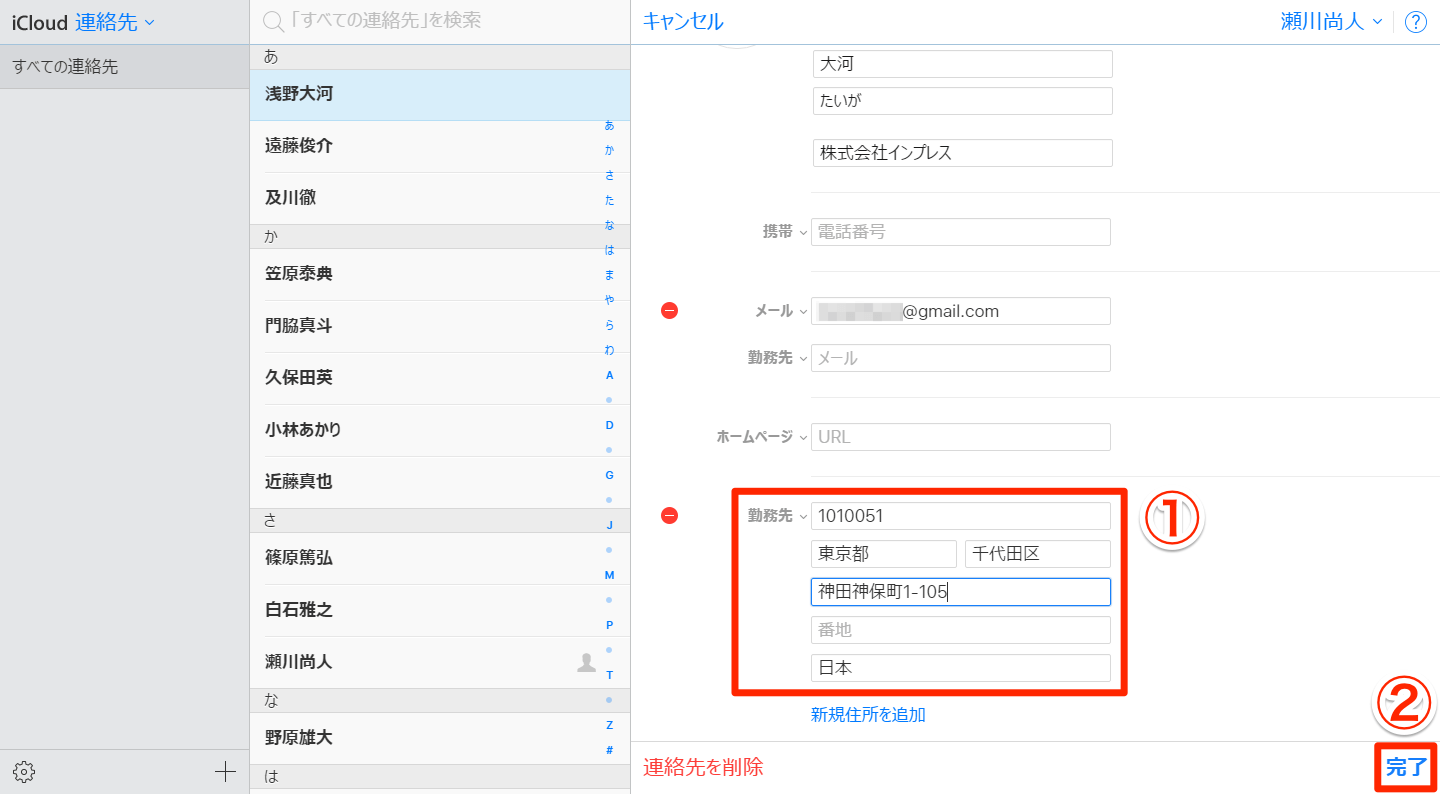This screenshot has height=794, width=1440.
Task: Select contact 瀬川尚人 in the list
Action: coord(440,662)
